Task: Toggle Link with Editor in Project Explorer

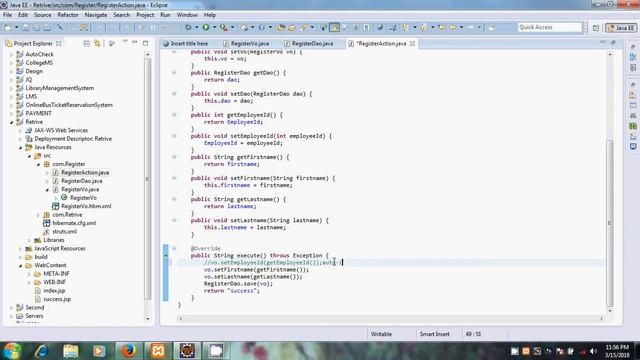Action: pos(97,43)
